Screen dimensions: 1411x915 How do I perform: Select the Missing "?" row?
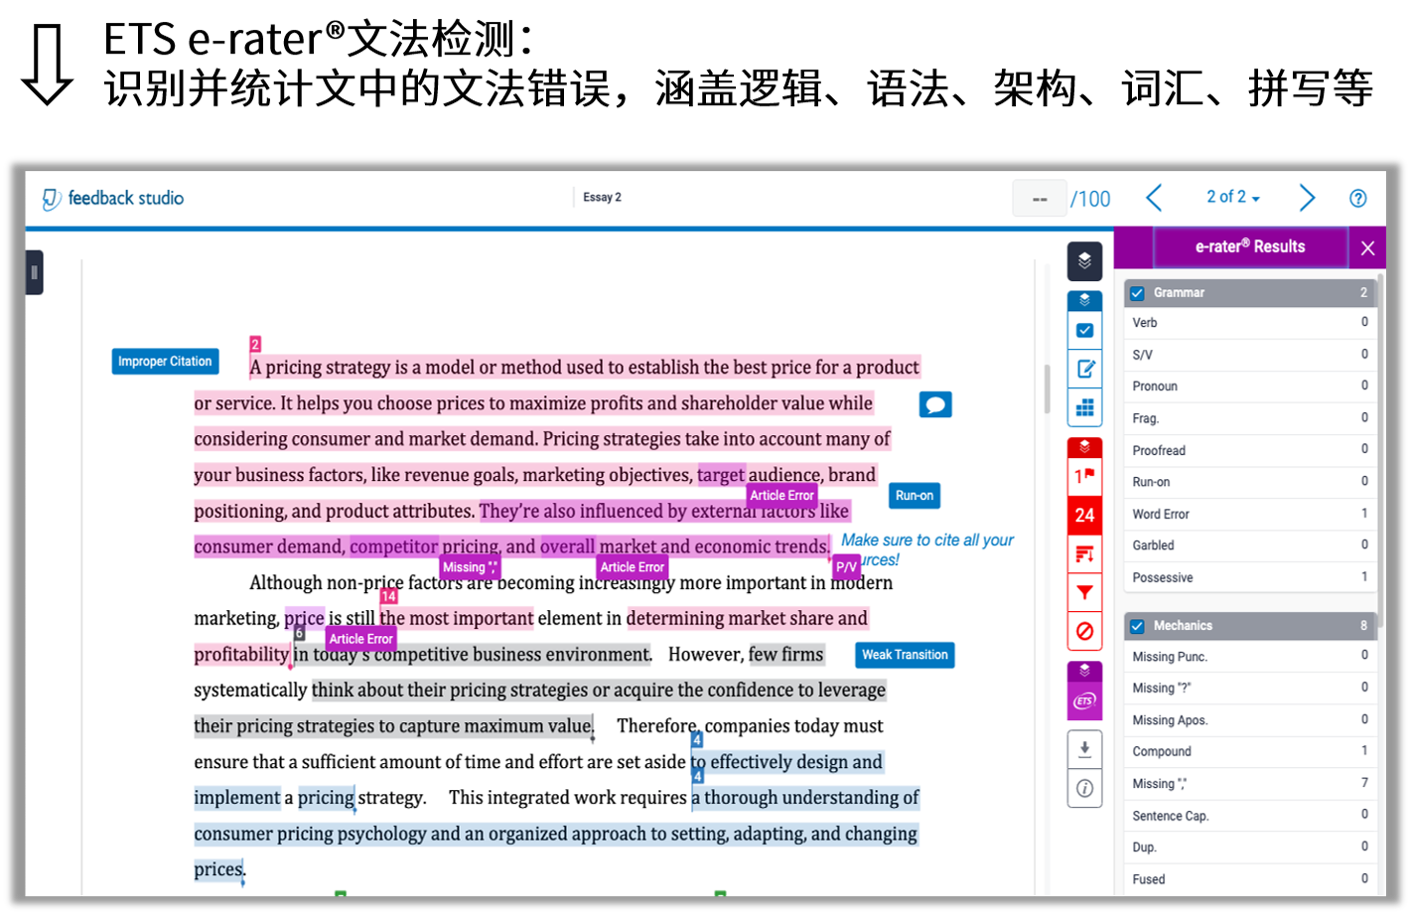1250,688
